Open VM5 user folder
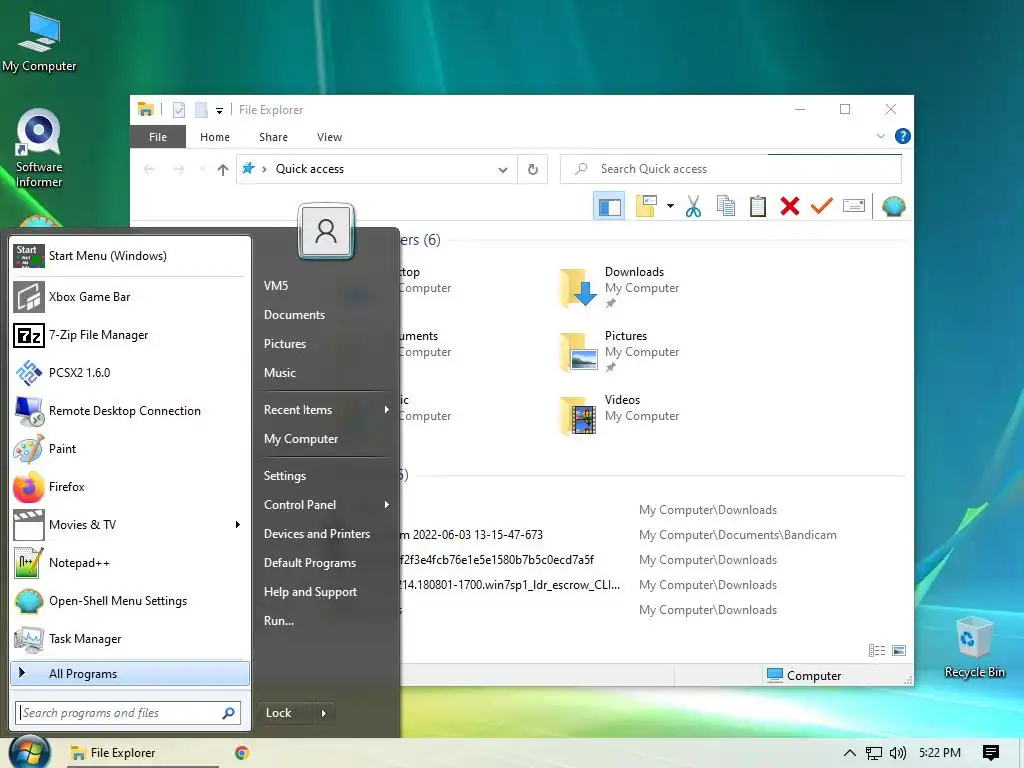 point(327,285)
